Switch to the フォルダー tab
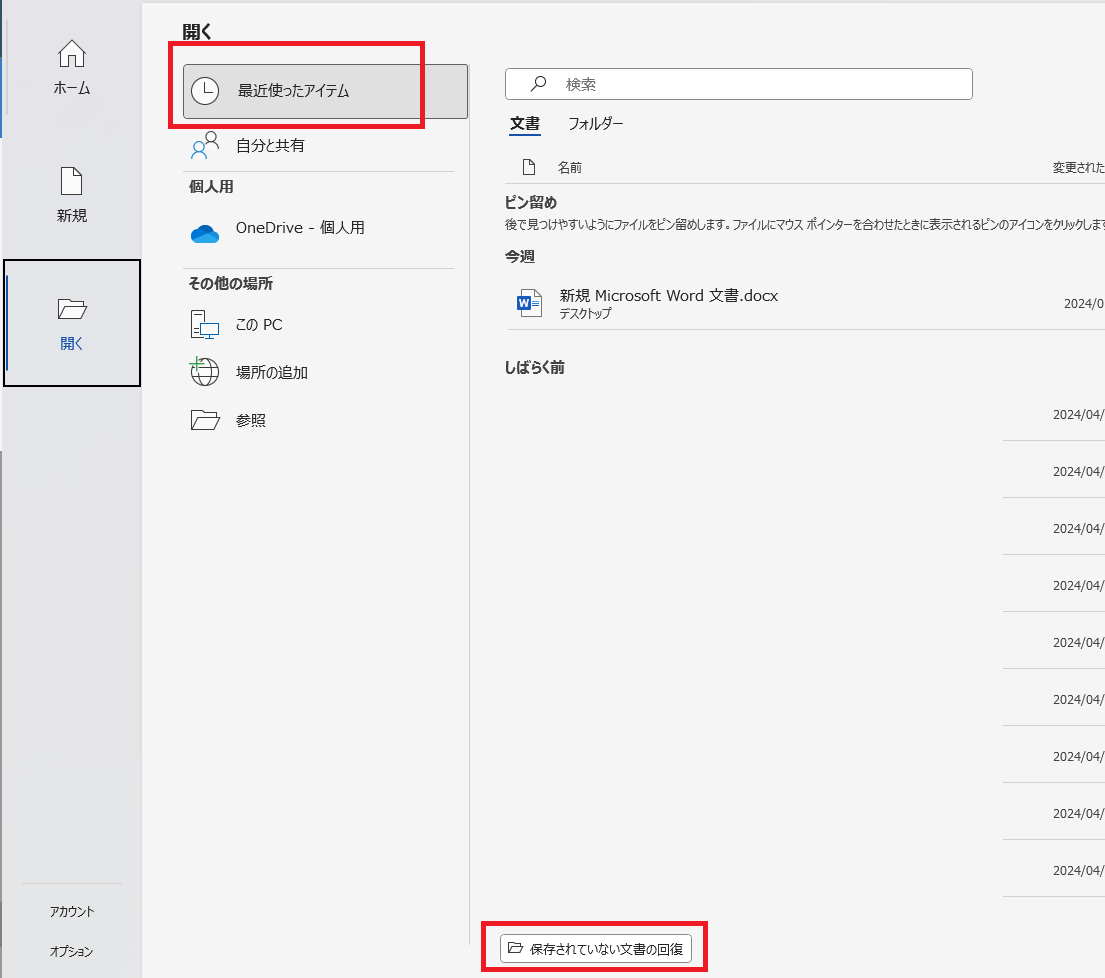This screenshot has width=1105, height=978. point(598,123)
